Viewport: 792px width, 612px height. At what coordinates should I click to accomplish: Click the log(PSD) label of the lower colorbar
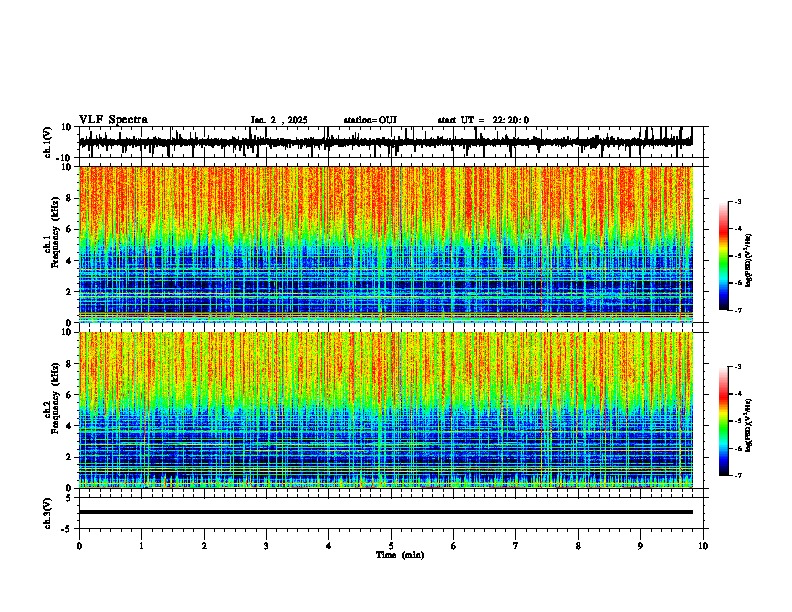point(749,425)
